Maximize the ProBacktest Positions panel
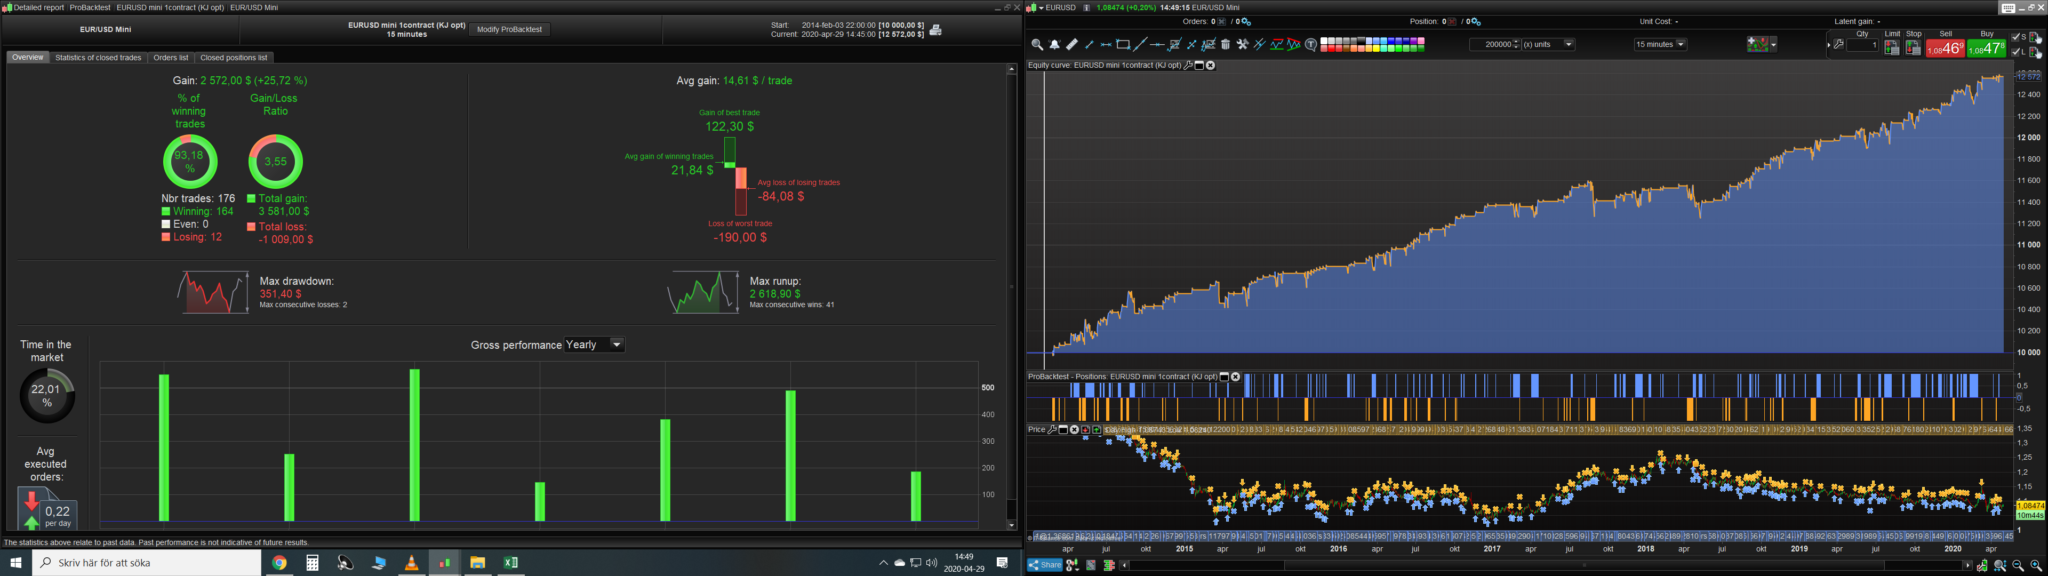The height and width of the screenshot is (576, 2048). pos(1224,377)
